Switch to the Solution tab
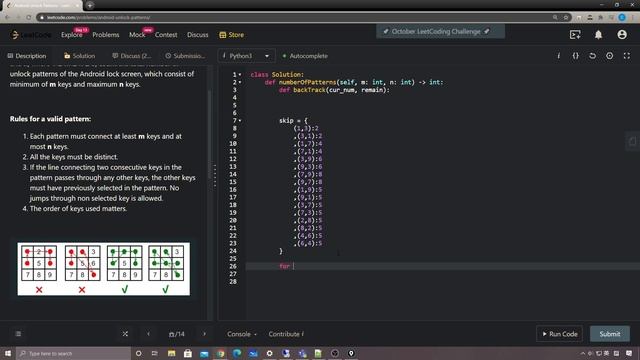640x360 pixels. tap(80, 56)
